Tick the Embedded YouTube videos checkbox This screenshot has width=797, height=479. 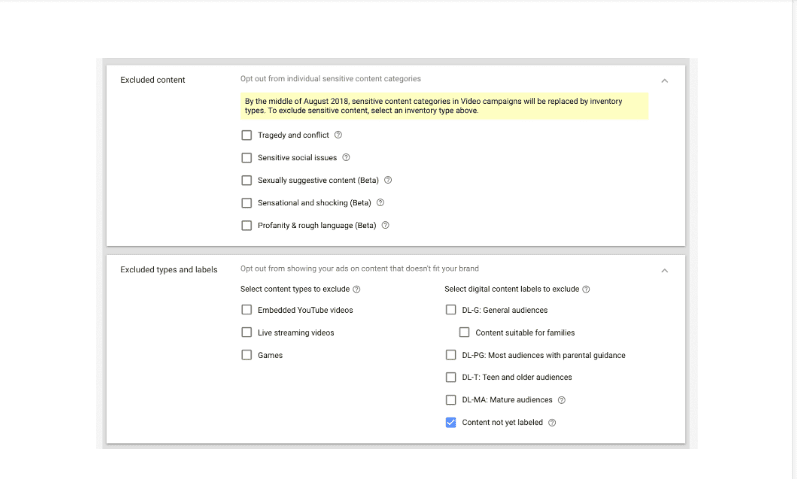pyautogui.click(x=247, y=310)
